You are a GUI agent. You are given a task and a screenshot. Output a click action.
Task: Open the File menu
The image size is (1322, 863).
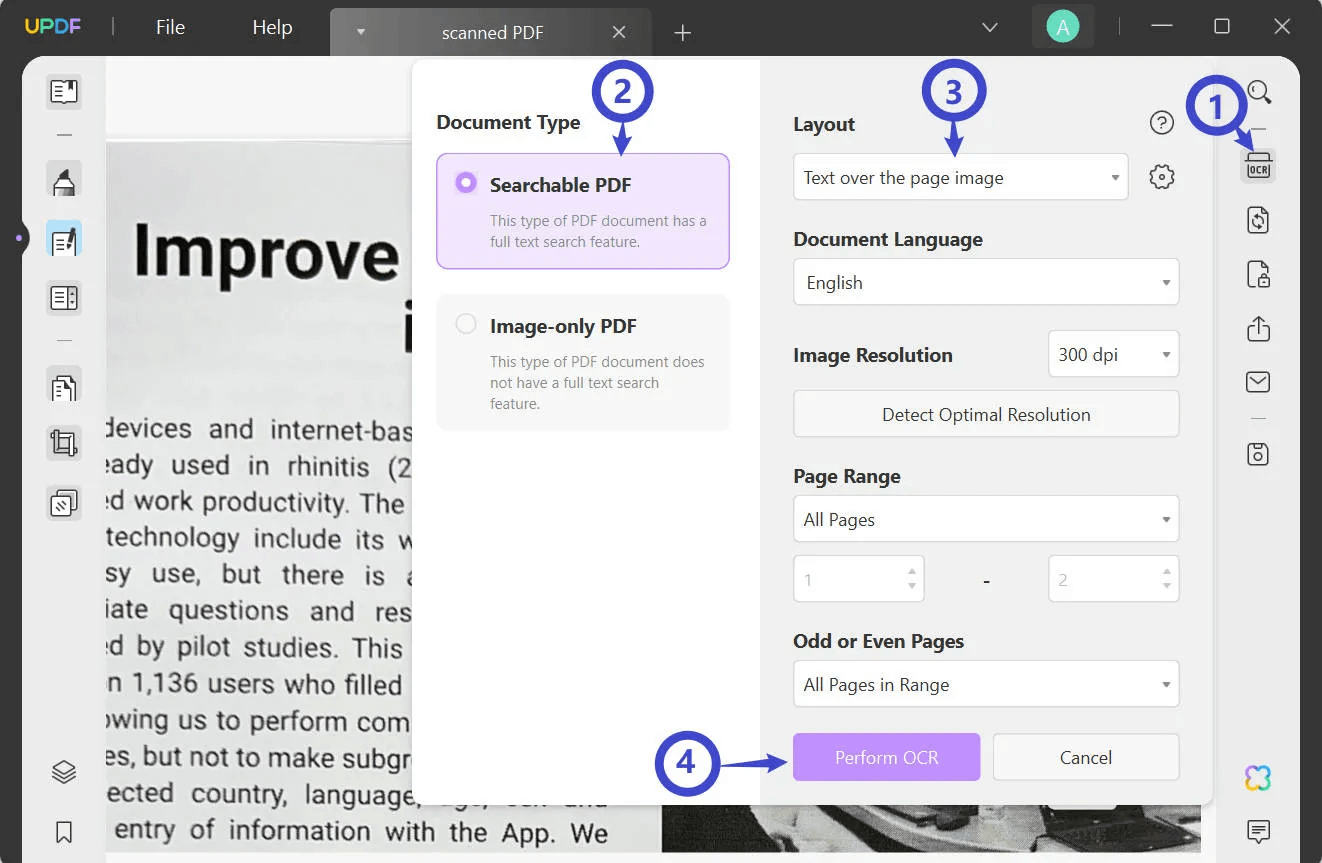[x=170, y=27]
